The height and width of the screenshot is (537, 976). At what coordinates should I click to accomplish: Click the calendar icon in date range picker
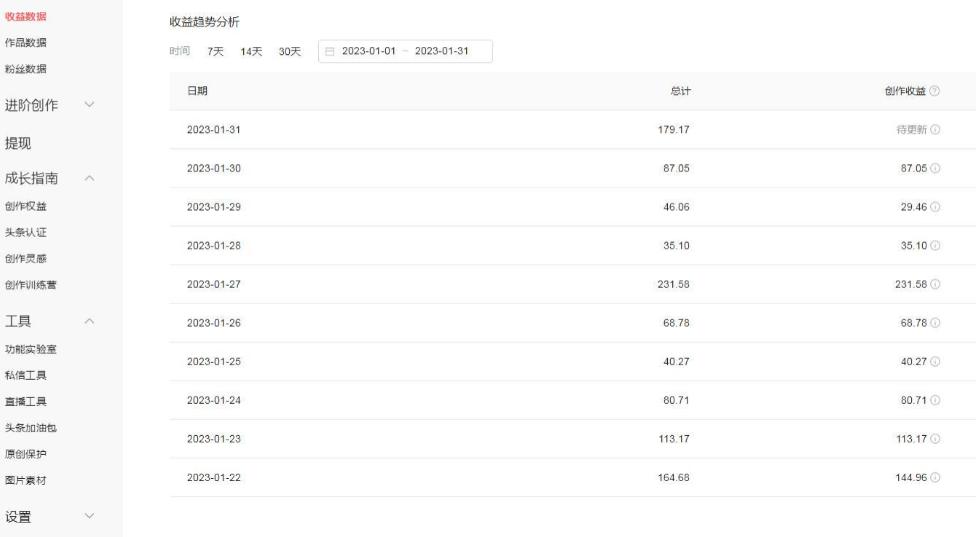[x=329, y=52]
